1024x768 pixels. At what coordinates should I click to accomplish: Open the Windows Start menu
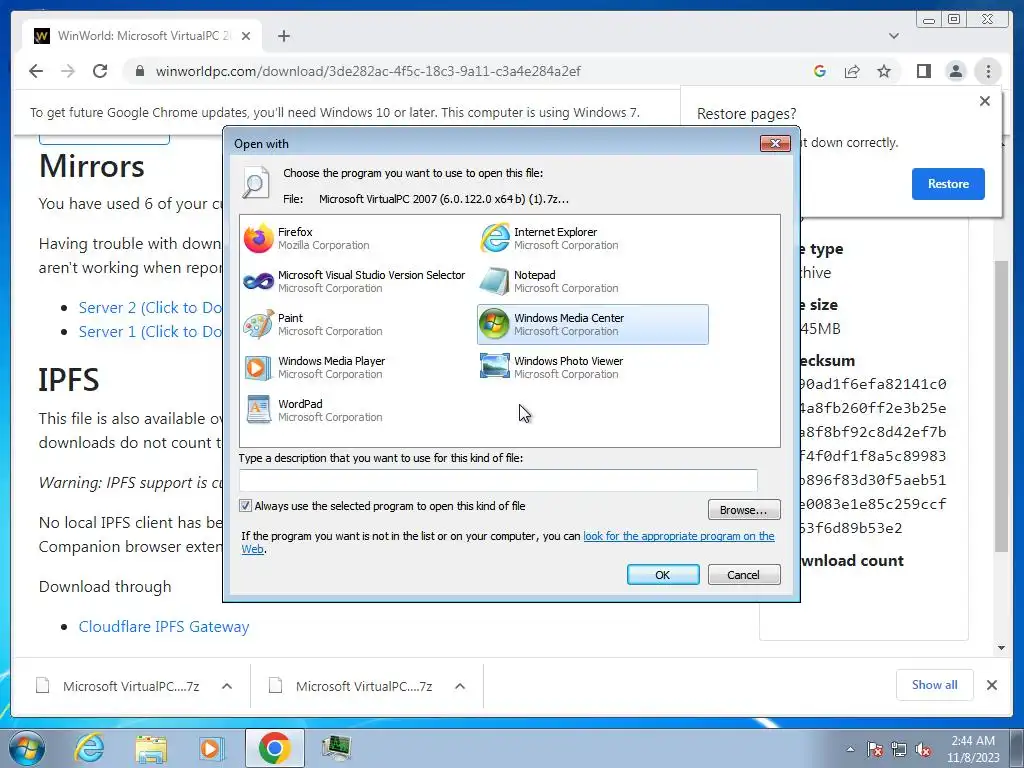coord(27,748)
